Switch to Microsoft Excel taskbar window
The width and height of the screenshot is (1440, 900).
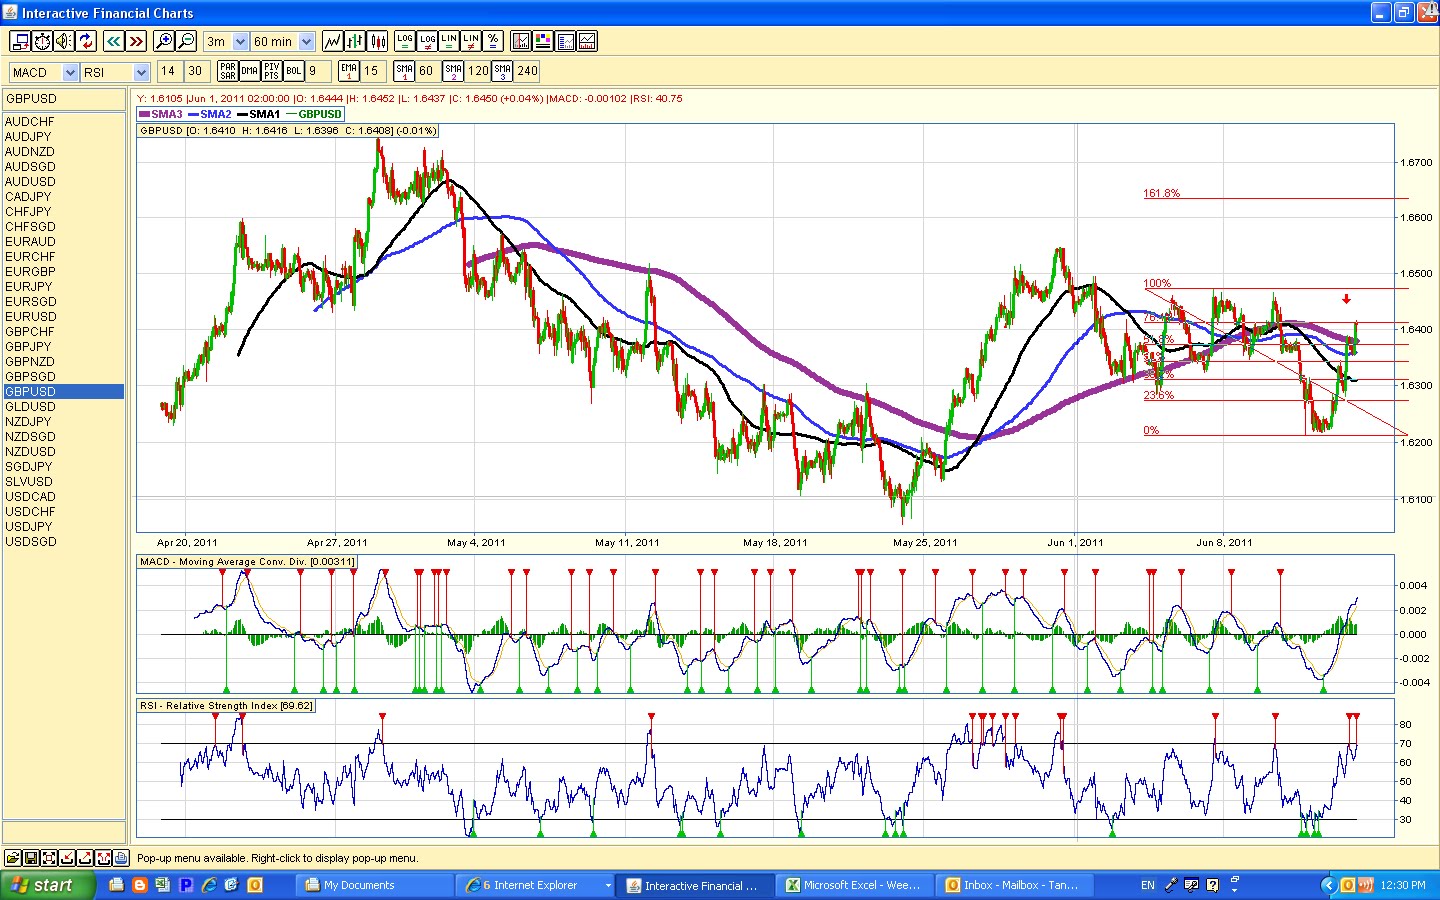[x=857, y=885]
